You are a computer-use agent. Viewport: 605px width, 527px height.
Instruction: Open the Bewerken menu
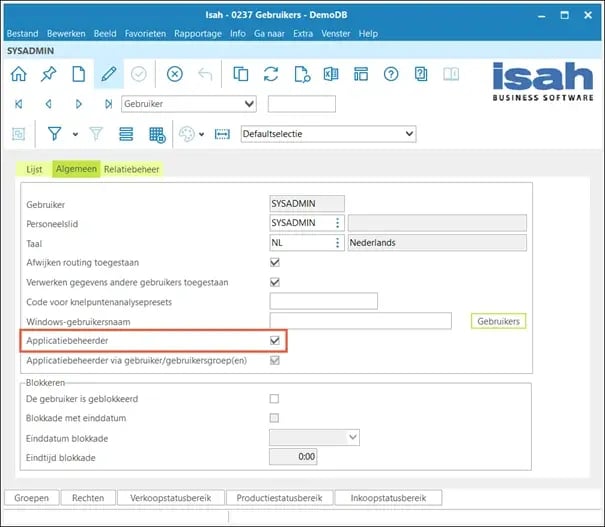[x=66, y=34]
